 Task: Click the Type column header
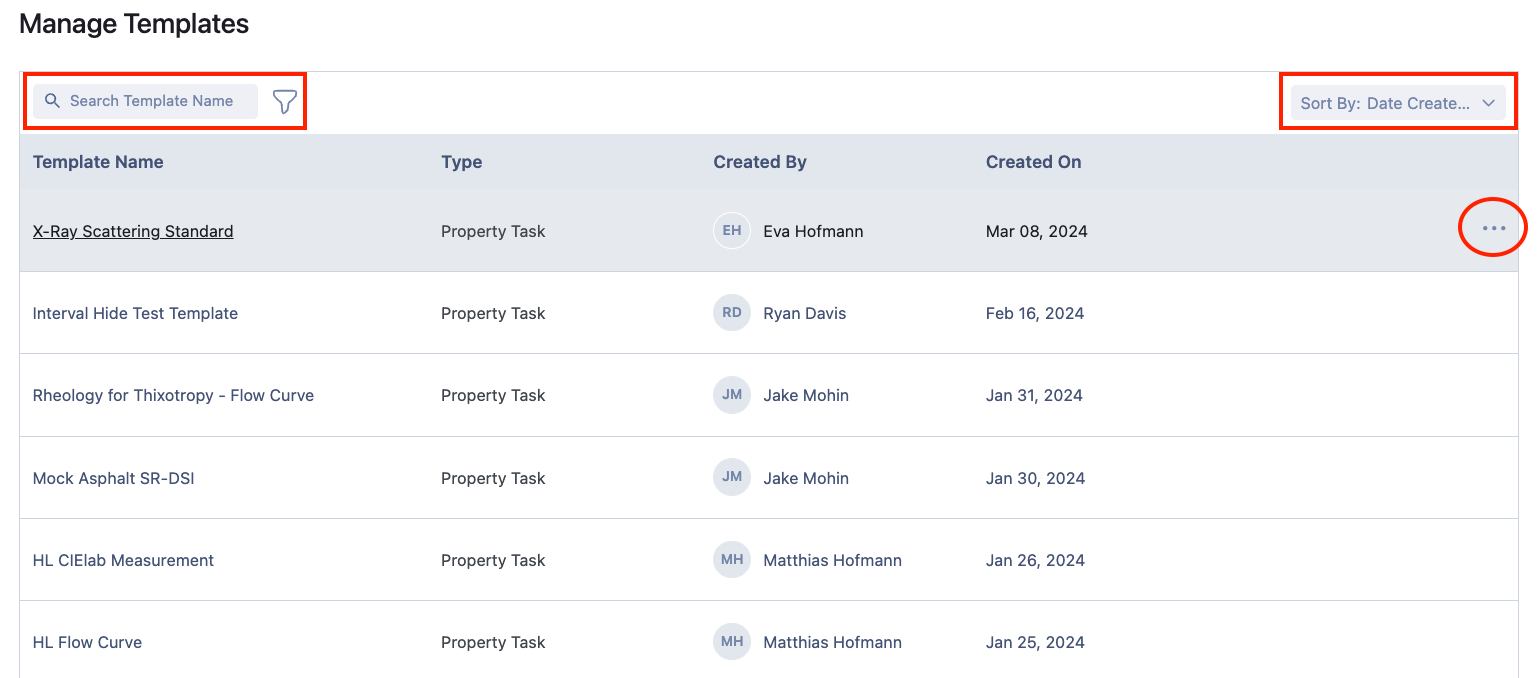(461, 162)
